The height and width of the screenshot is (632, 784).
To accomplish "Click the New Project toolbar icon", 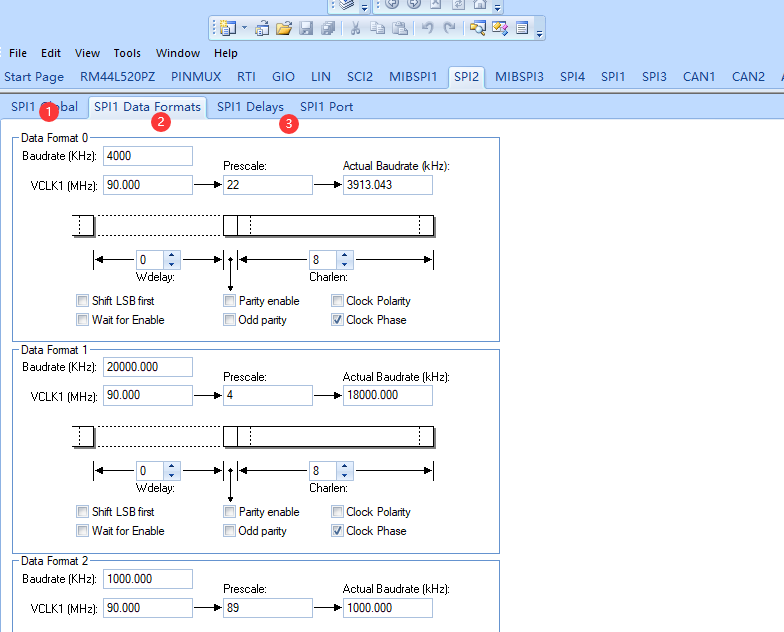I will pos(226,28).
